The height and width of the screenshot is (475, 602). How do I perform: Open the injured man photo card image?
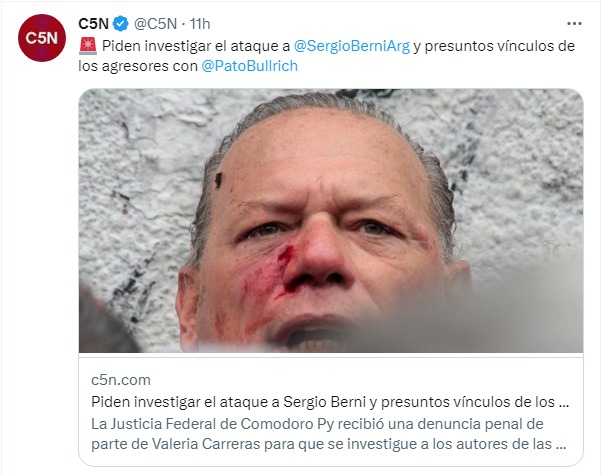click(x=331, y=220)
